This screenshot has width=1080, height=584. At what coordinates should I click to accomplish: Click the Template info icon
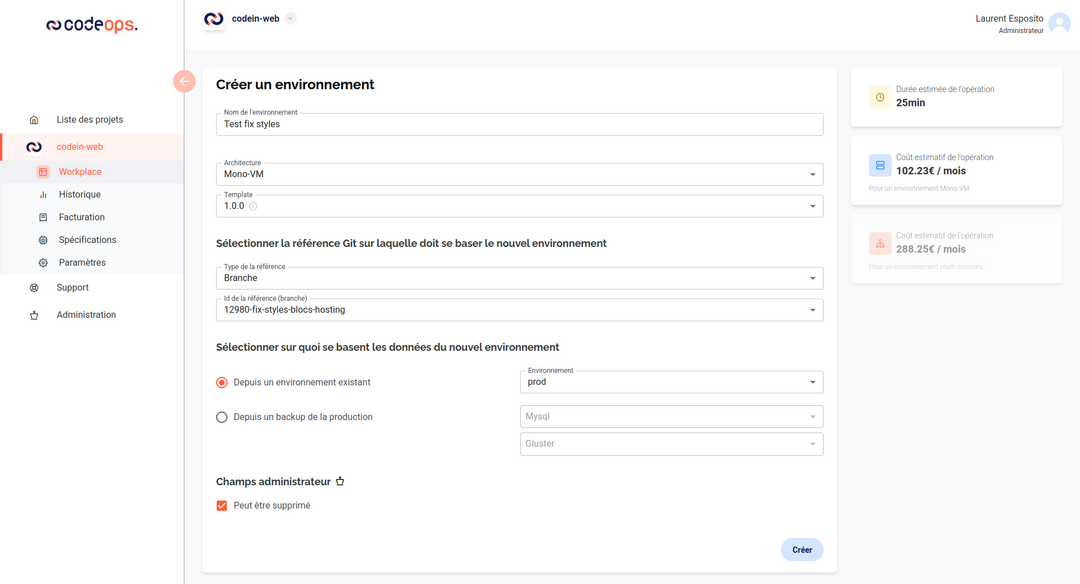click(253, 206)
